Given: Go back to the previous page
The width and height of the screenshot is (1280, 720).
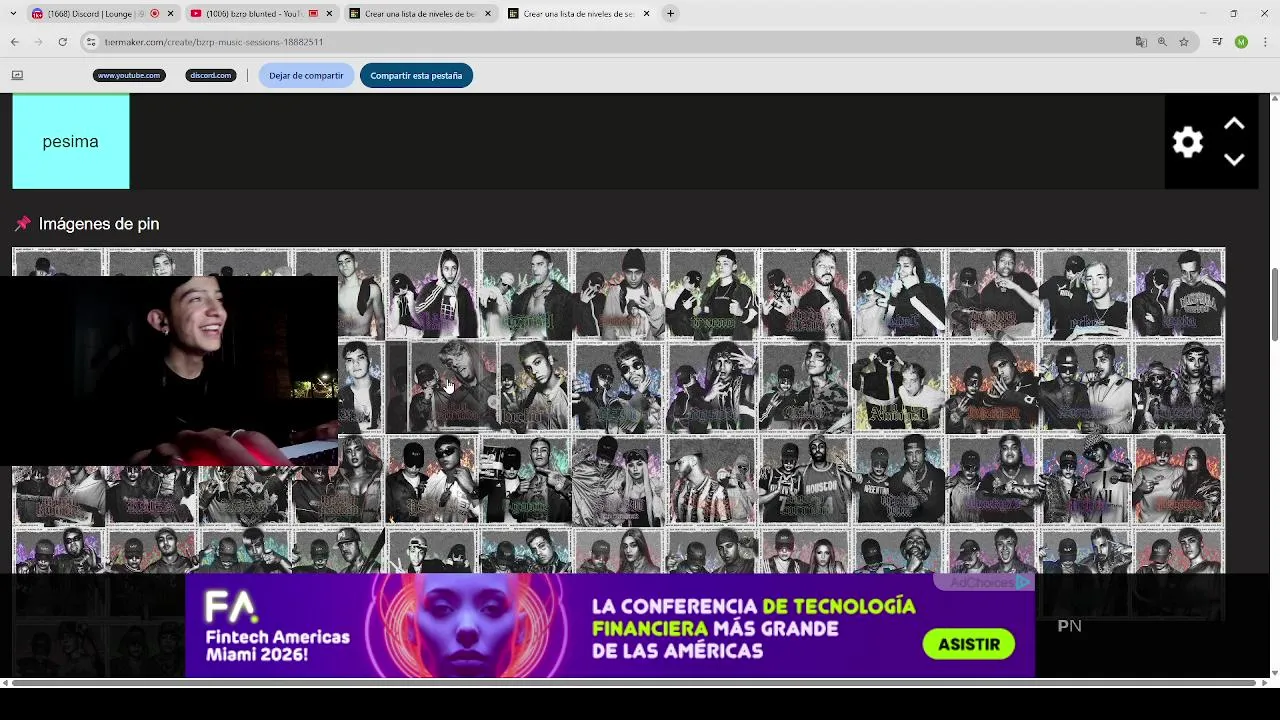Looking at the screenshot, I should click(15, 42).
